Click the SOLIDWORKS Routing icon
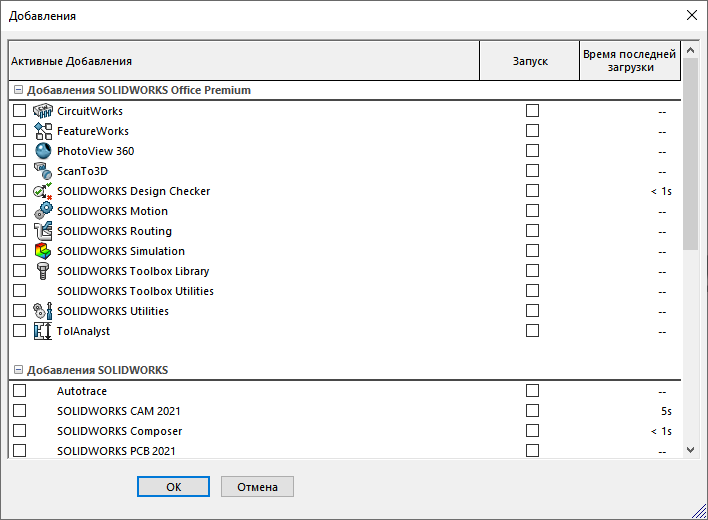708x520 pixels. [43, 231]
